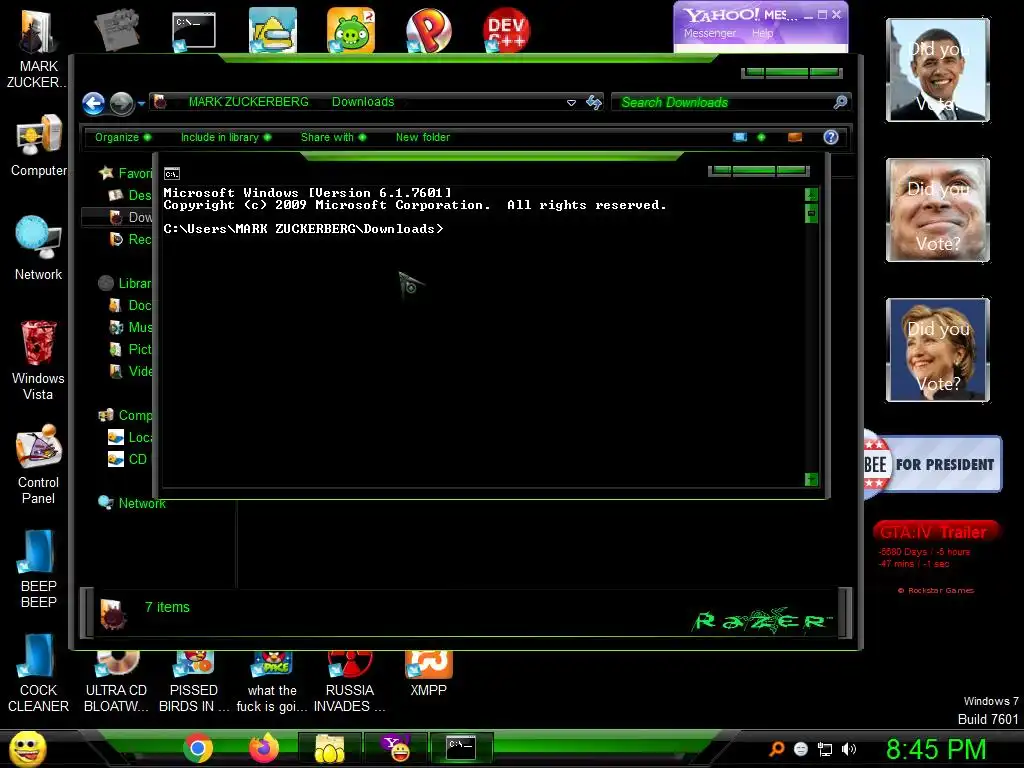Change the view using the views icon
The width and height of the screenshot is (1024, 768).
point(740,137)
